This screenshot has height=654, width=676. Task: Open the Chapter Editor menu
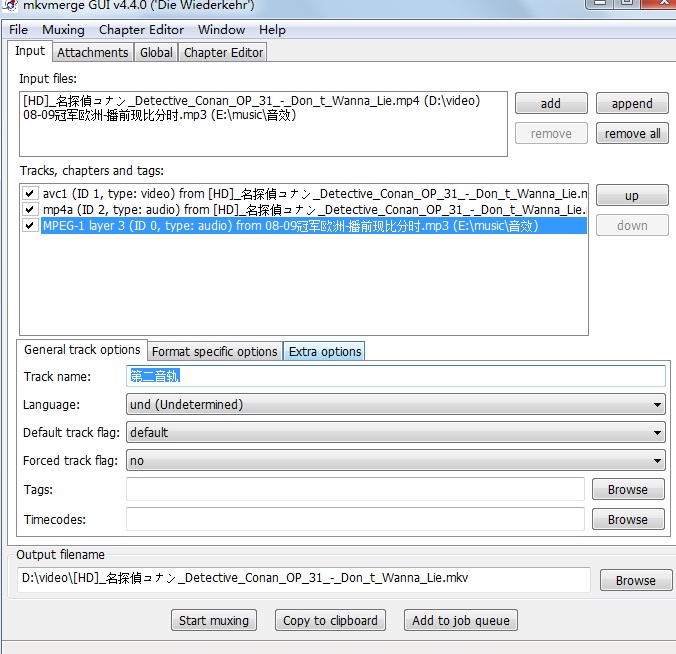click(x=141, y=30)
